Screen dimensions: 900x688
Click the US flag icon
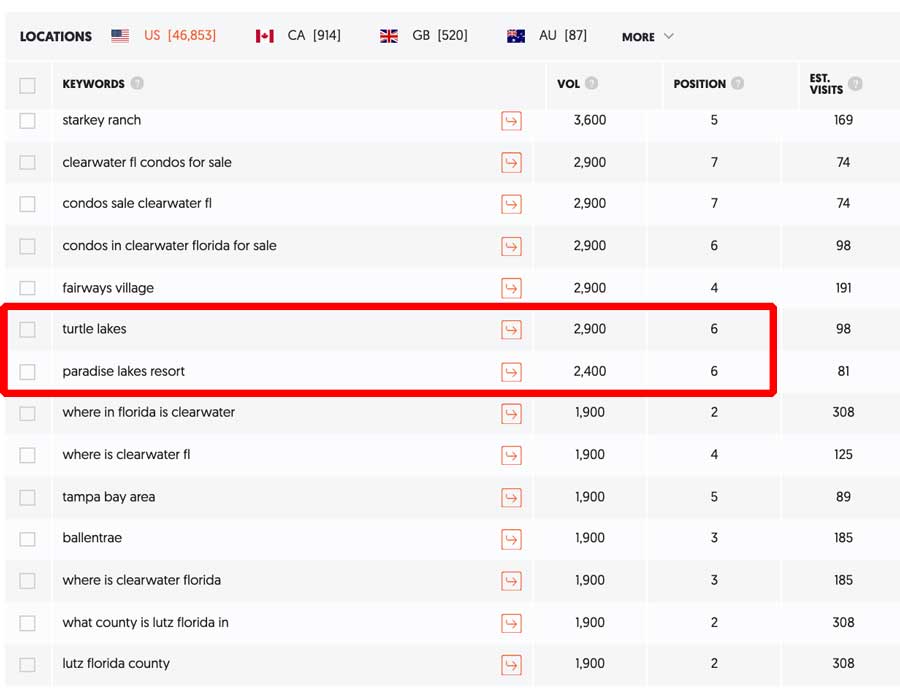120,36
